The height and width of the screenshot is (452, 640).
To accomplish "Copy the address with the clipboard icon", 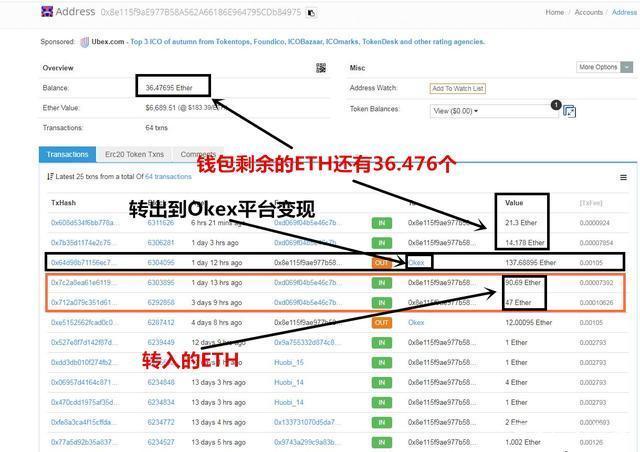I will tap(311, 13).
